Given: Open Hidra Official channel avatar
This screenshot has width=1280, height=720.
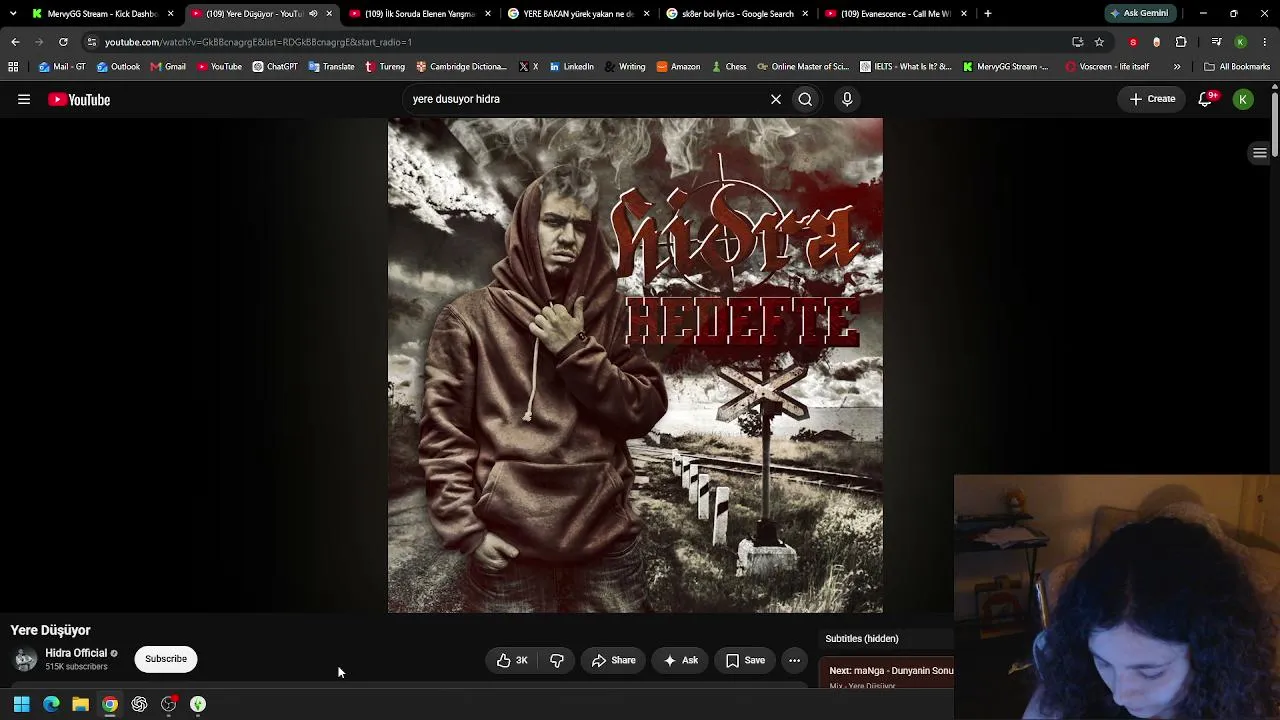Looking at the screenshot, I should click(25, 659).
